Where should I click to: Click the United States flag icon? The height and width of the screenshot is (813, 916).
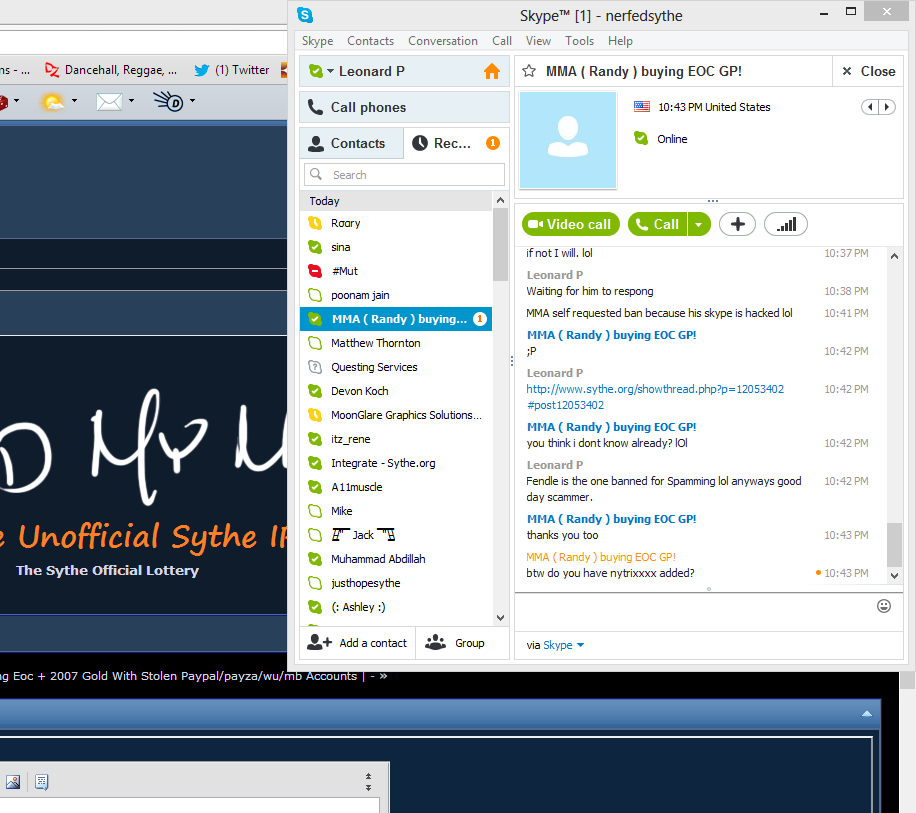(642, 106)
